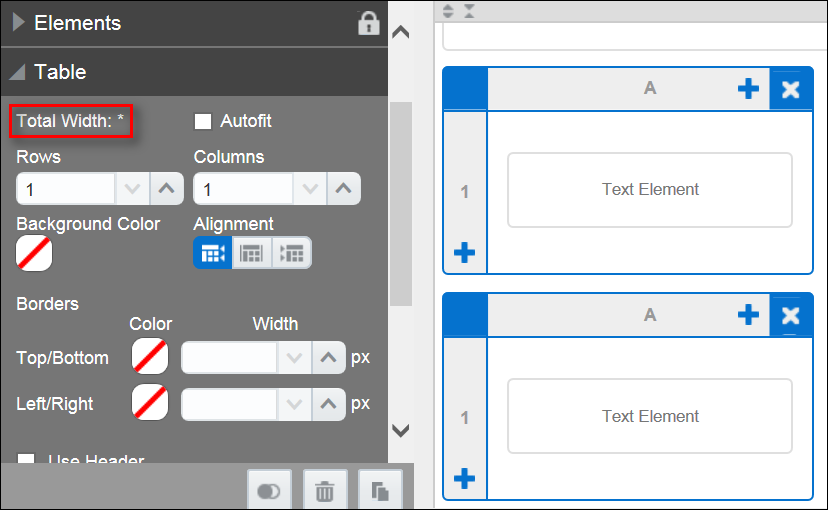Click the toggle switch in bottom toolbar
Screen dimensions: 828x510
(x=269, y=491)
